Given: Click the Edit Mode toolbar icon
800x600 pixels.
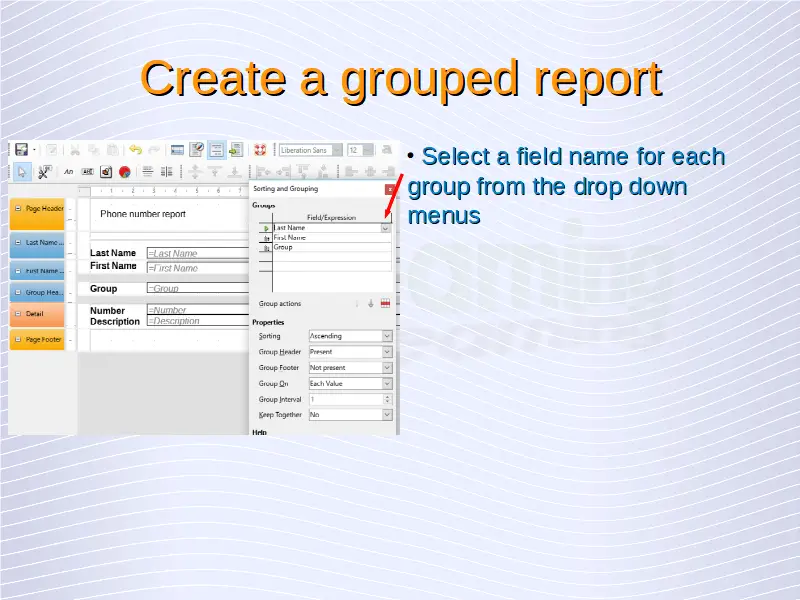Looking at the screenshot, I should tap(52, 150).
